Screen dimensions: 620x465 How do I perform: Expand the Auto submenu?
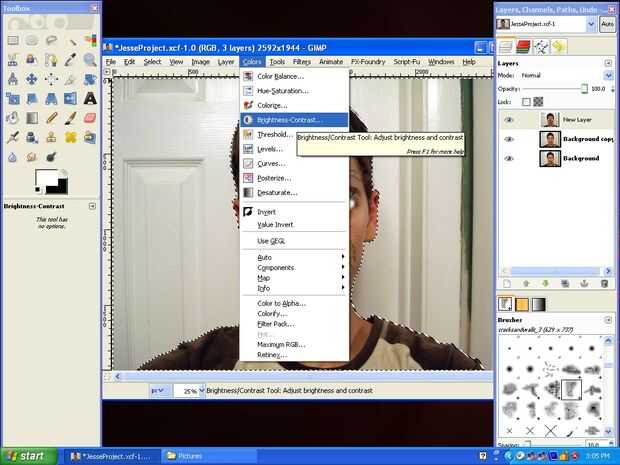pos(294,257)
